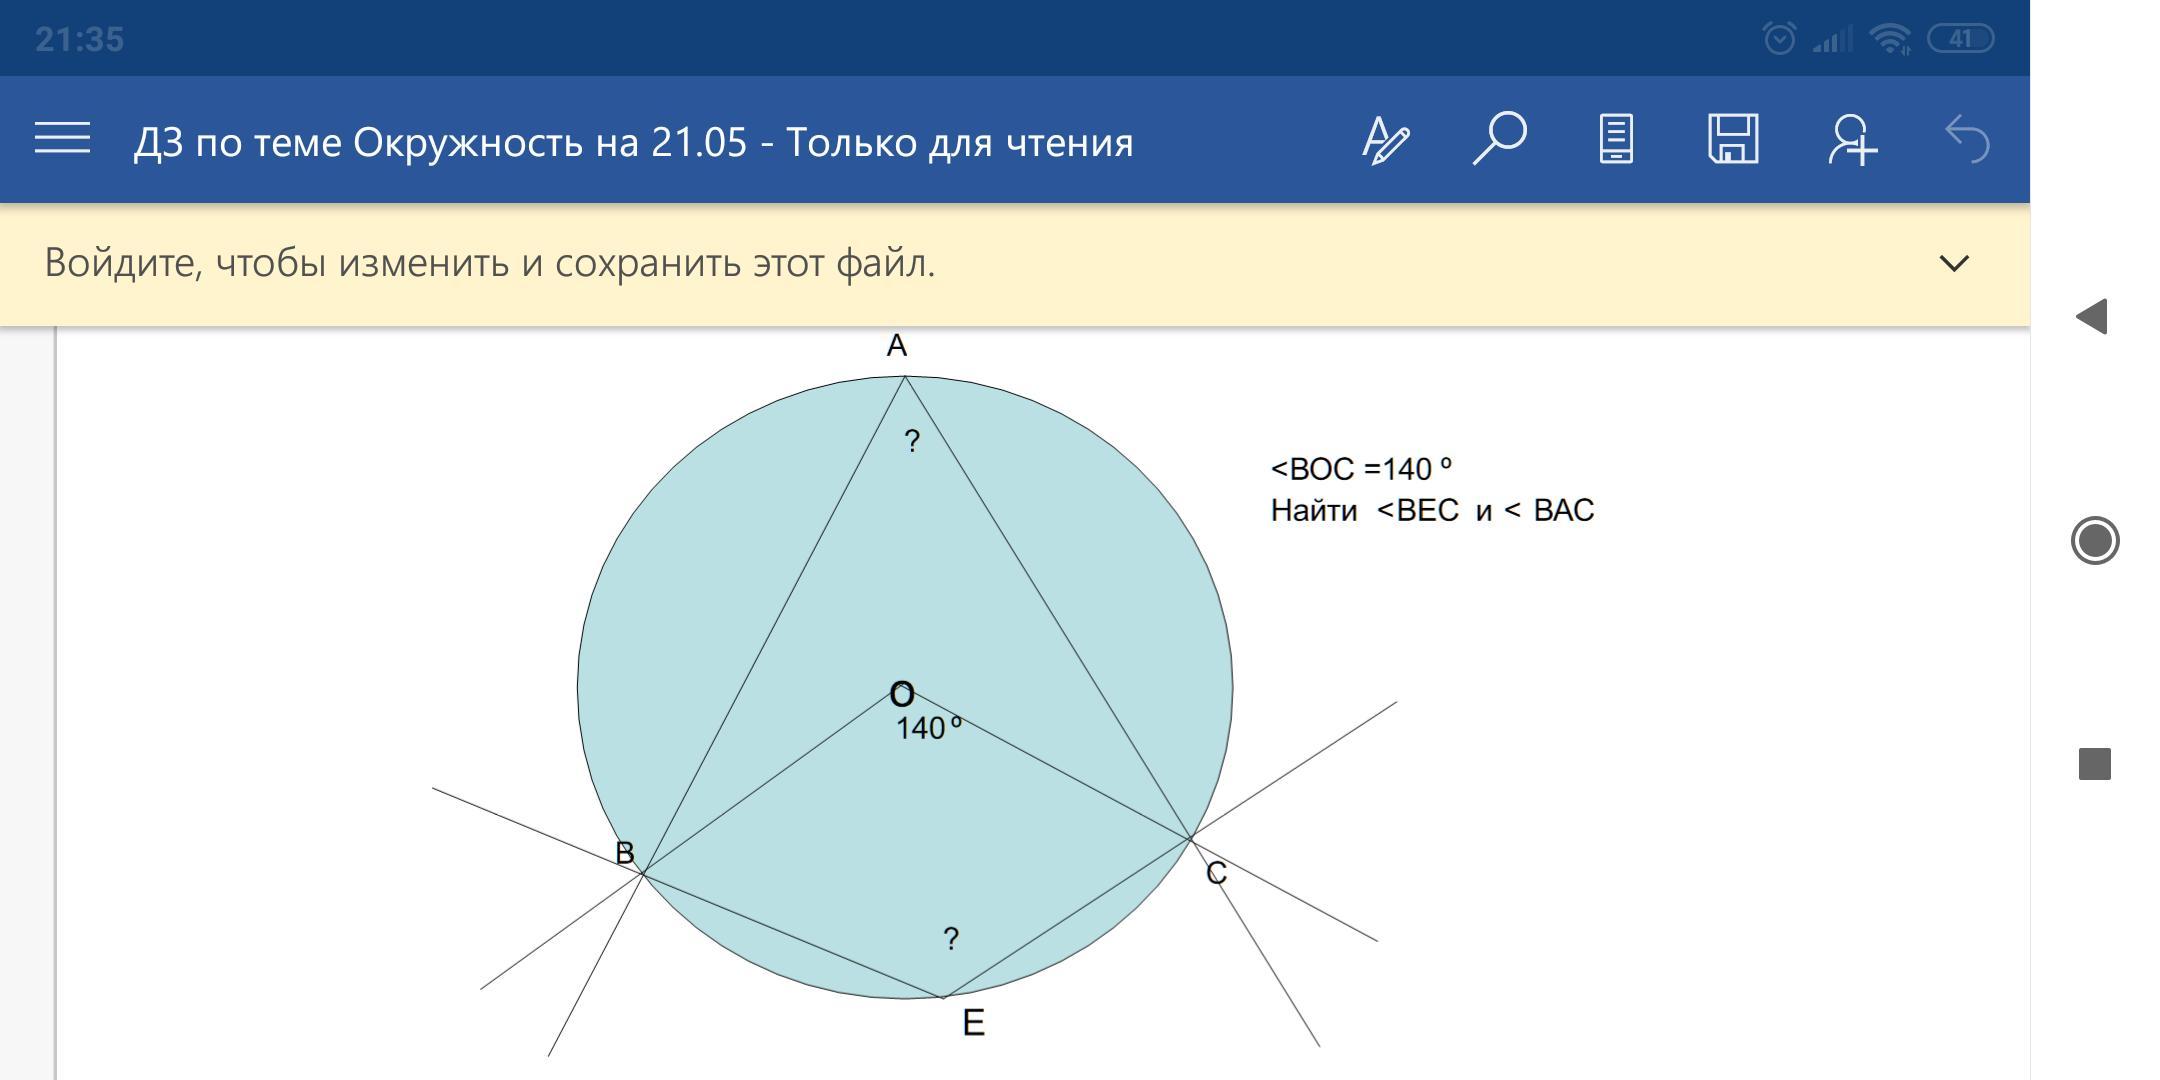This screenshot has width=2160, height=1080.
Task: Tap the Android home circle button
Action: pos(2095,541)
